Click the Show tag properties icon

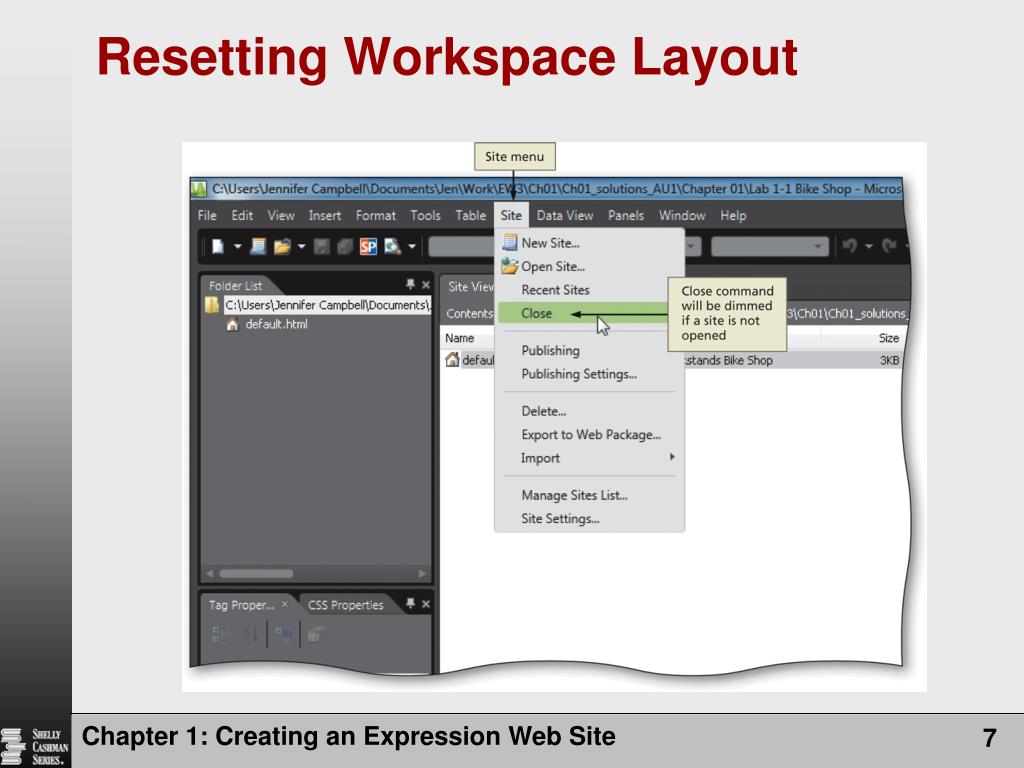tap(316, 634)
